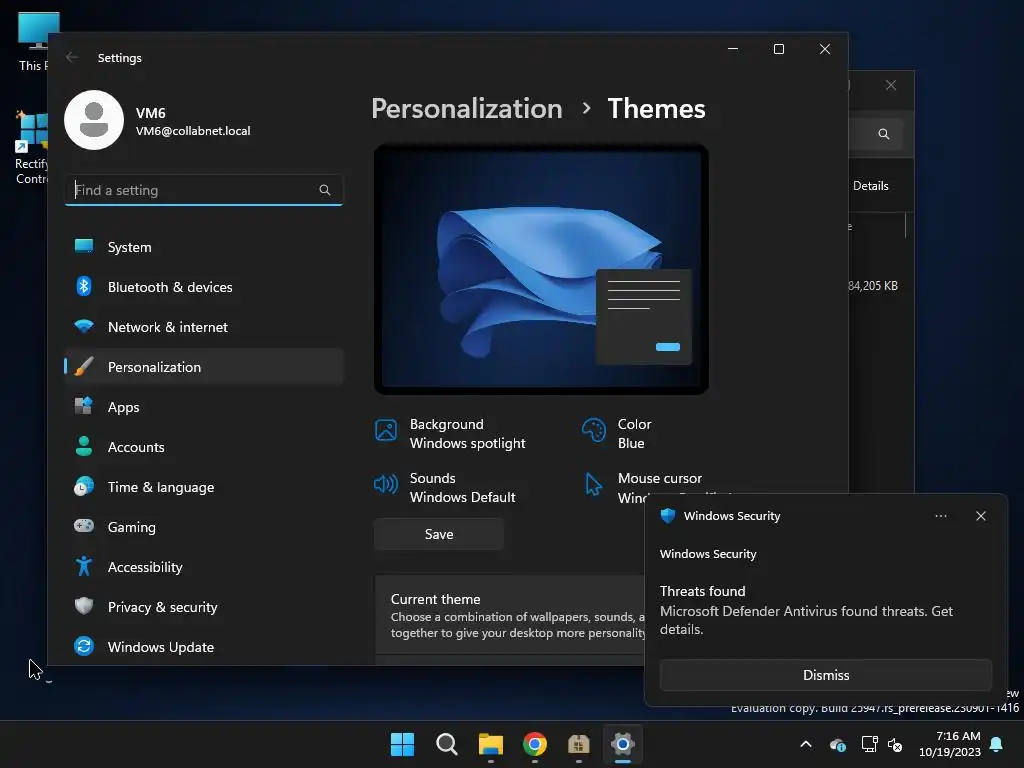
Task: Click the Find a setting search box
Action: click(204, 190)
